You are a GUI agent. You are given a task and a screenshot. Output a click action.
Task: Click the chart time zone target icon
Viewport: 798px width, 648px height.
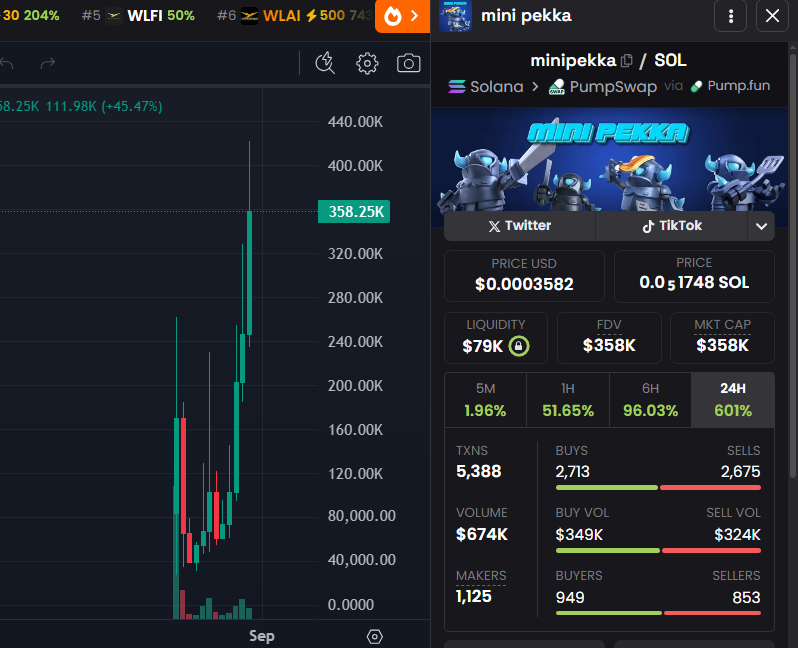pyautogui.click(x=375, y=636)
